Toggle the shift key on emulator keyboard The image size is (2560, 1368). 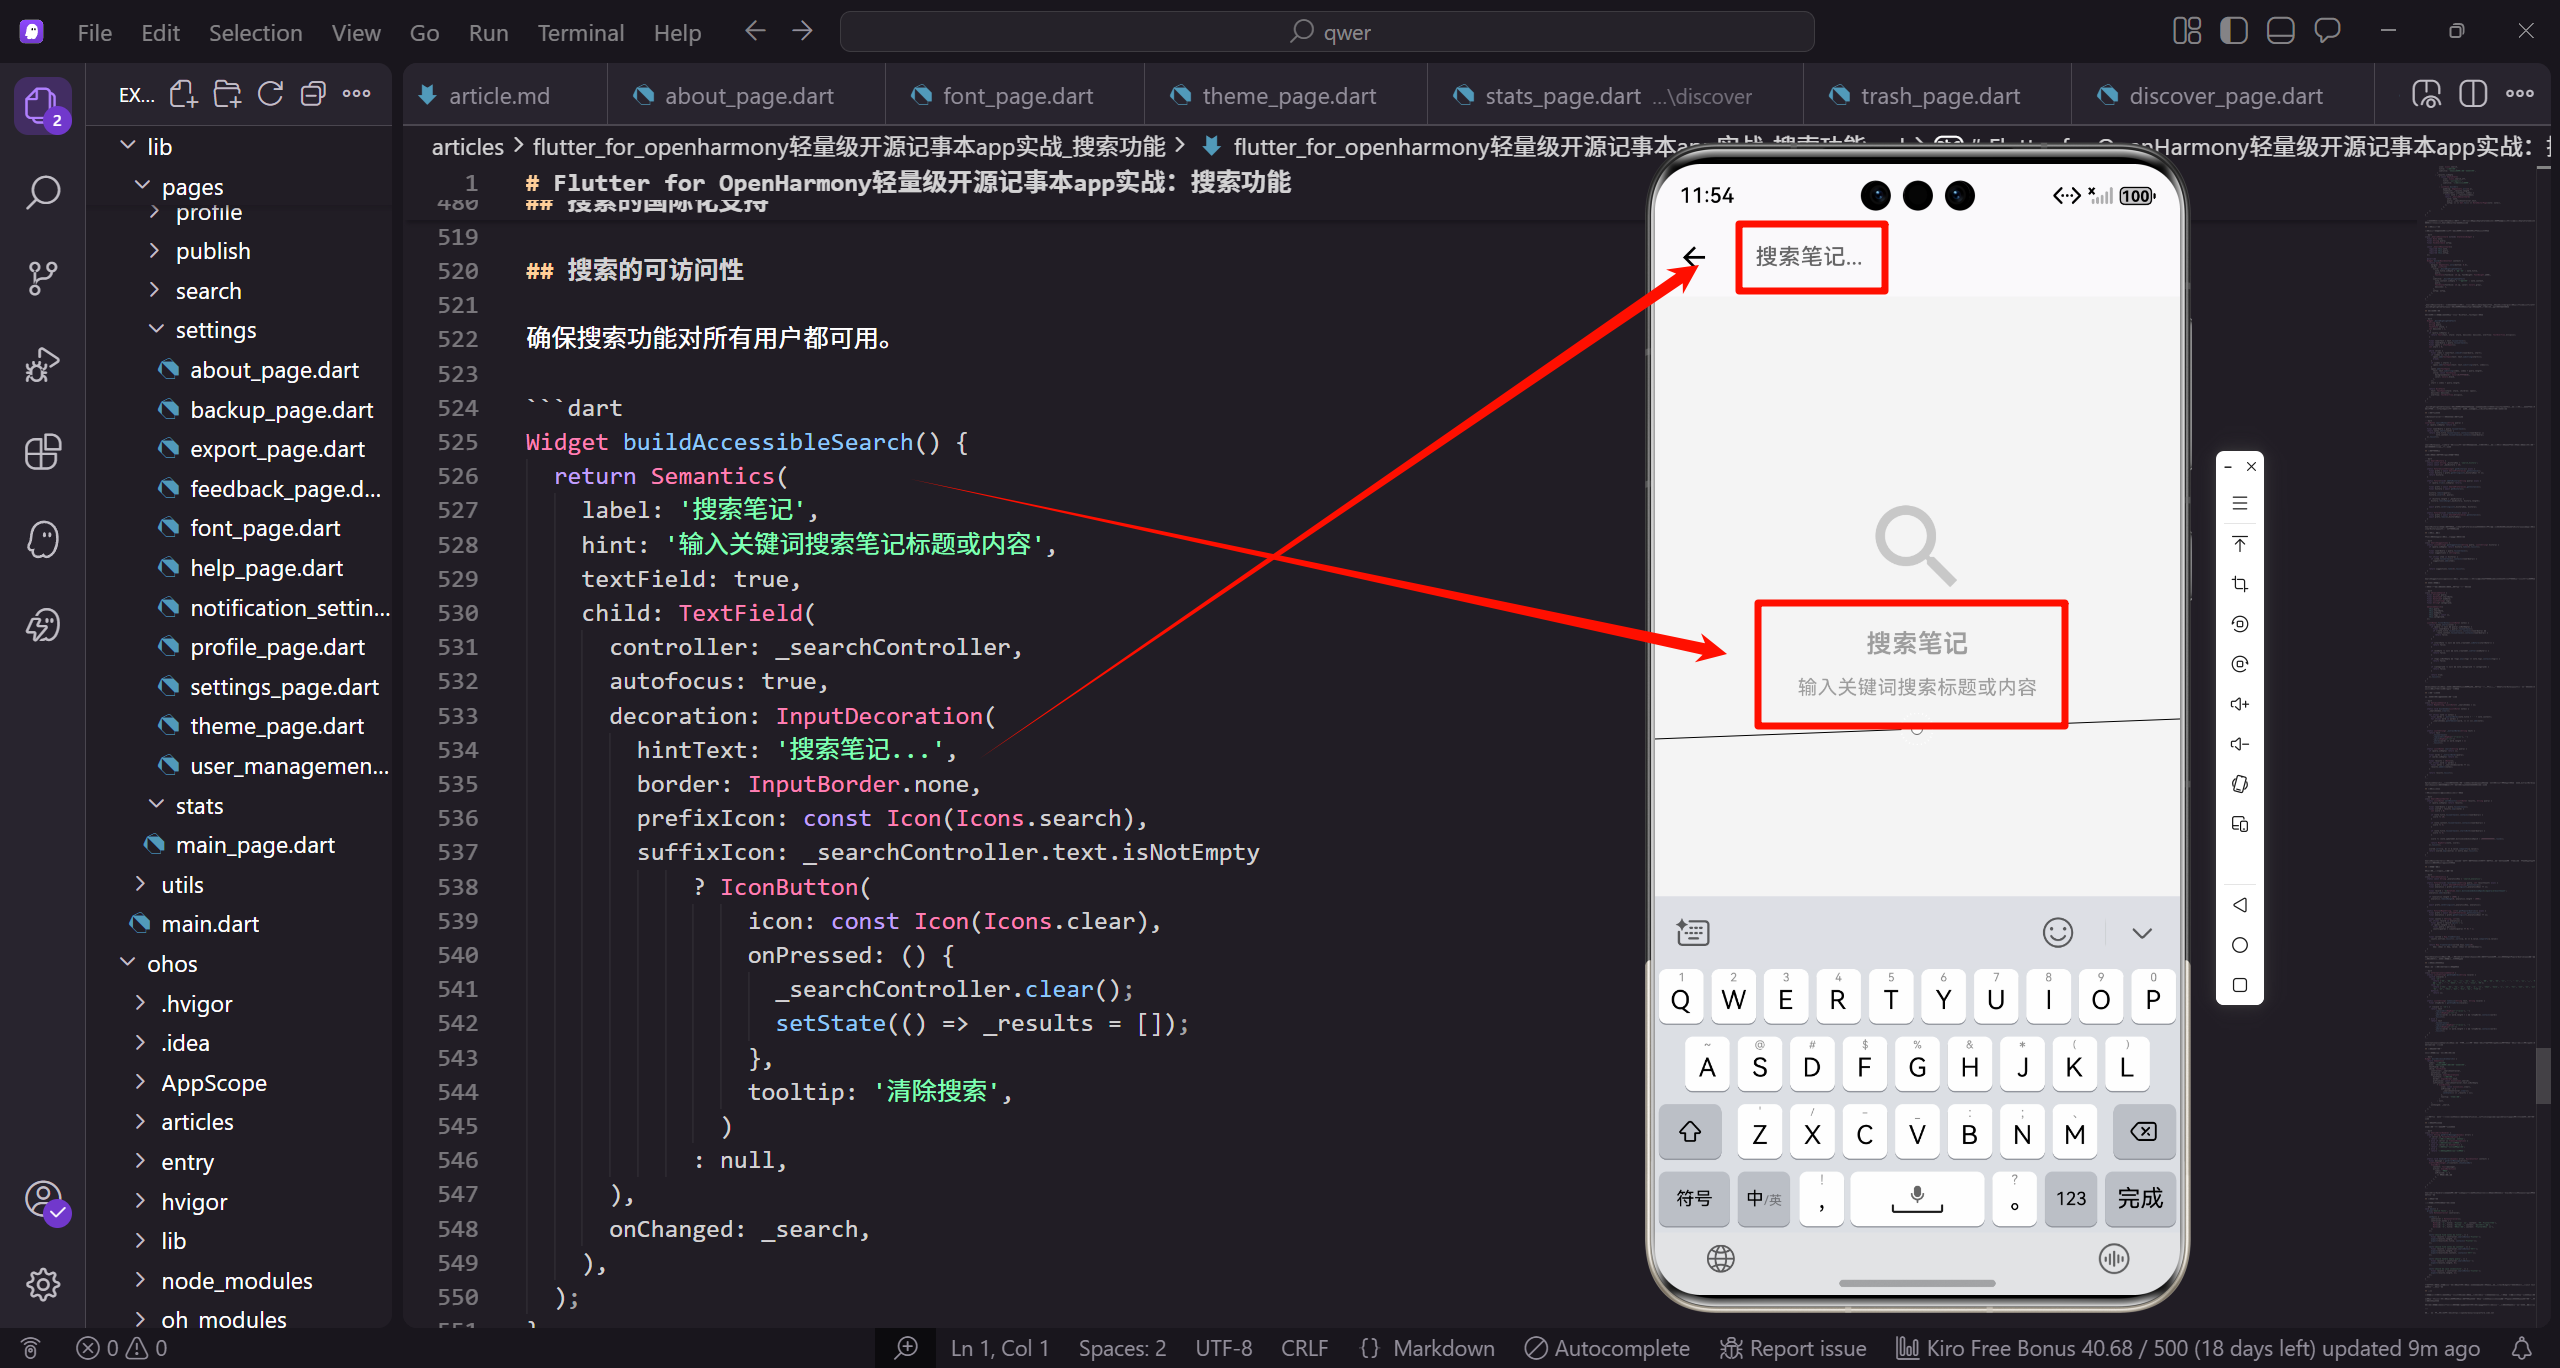(x=1690, y=1132)
